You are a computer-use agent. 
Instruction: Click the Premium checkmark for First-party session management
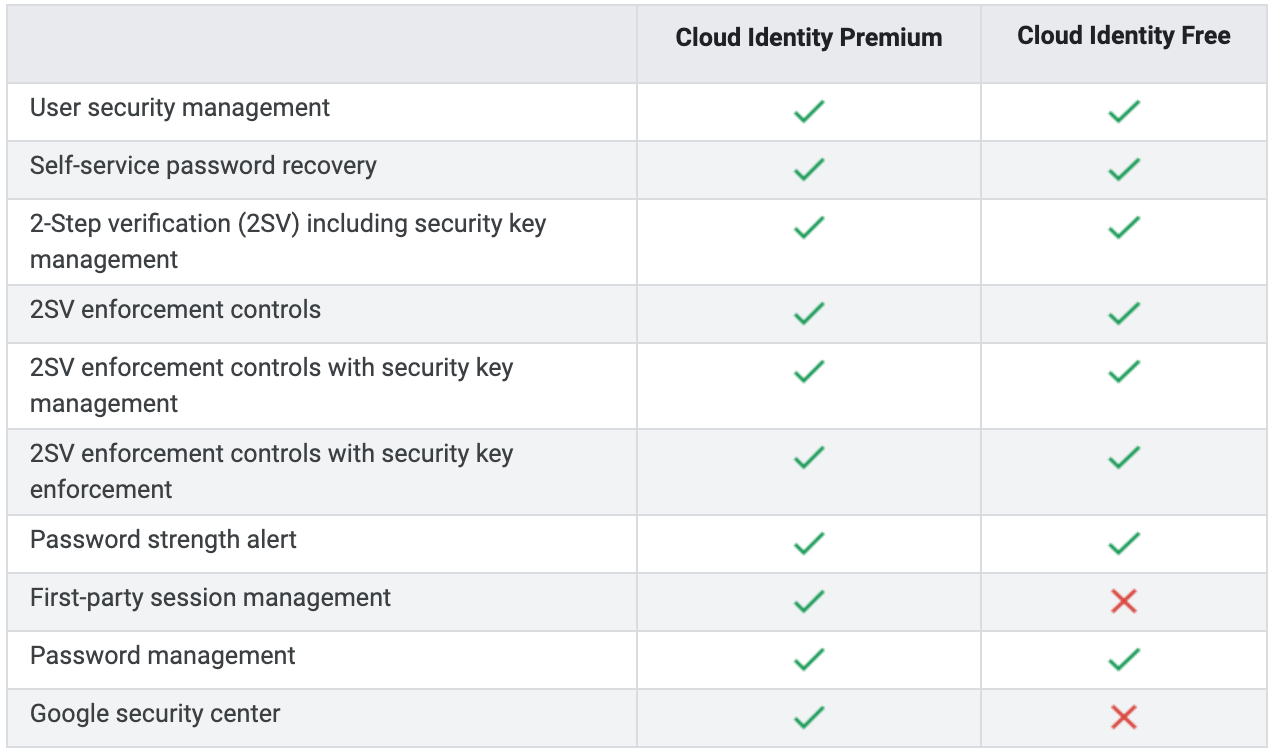pos(808,601)
